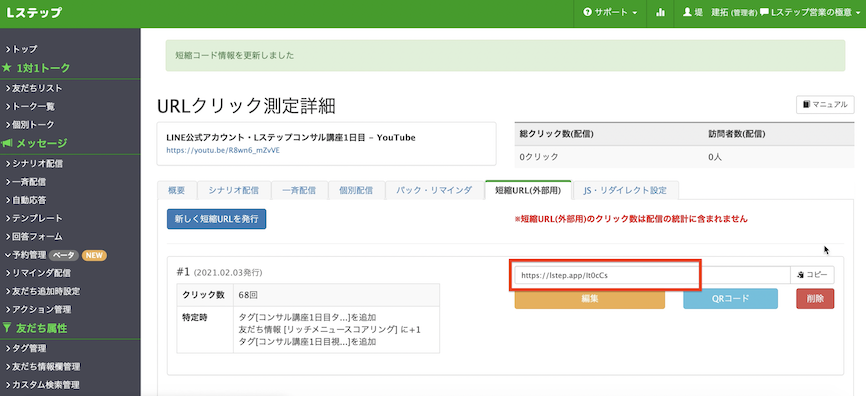Click the funnel icon beside 友だち属性
Screen dimensions: 866x396
[x=7, y=328]
